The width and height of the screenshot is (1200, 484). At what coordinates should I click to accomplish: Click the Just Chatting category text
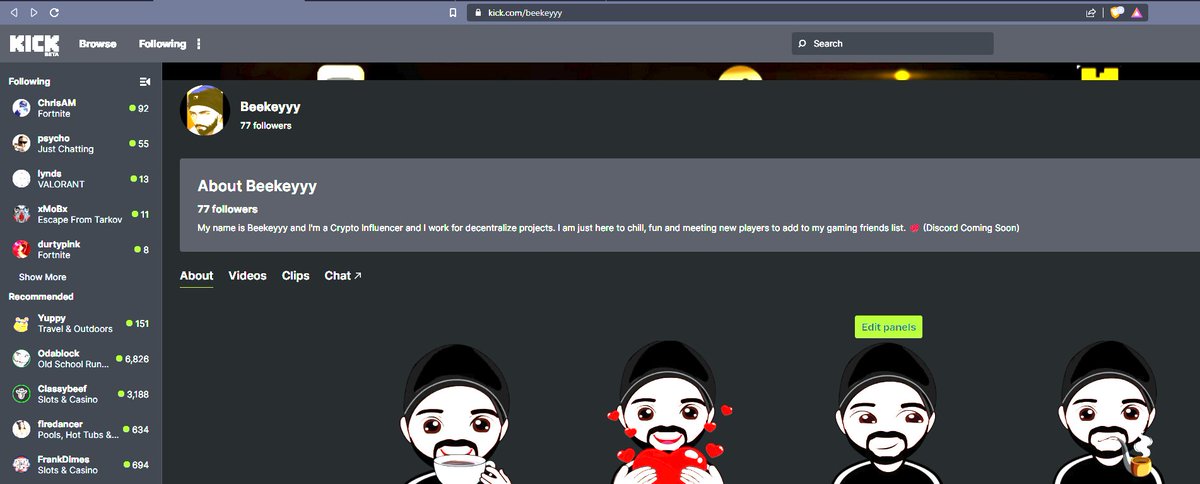click(66, 149)
